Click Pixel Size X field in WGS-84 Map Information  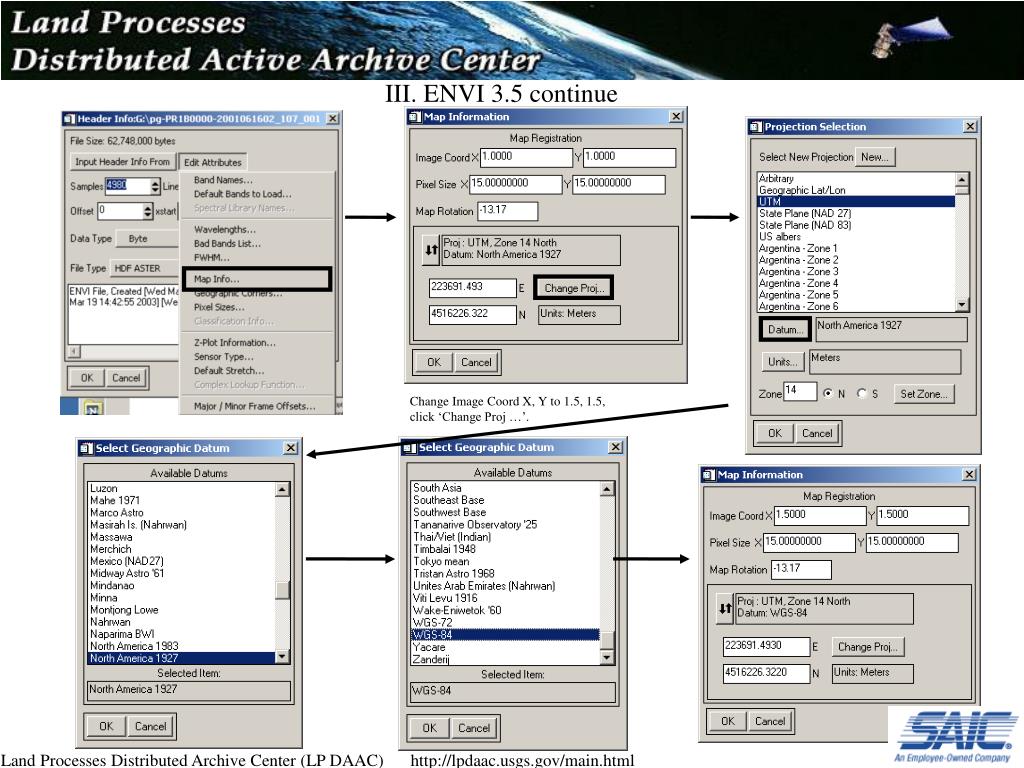(x=809, y=542)
